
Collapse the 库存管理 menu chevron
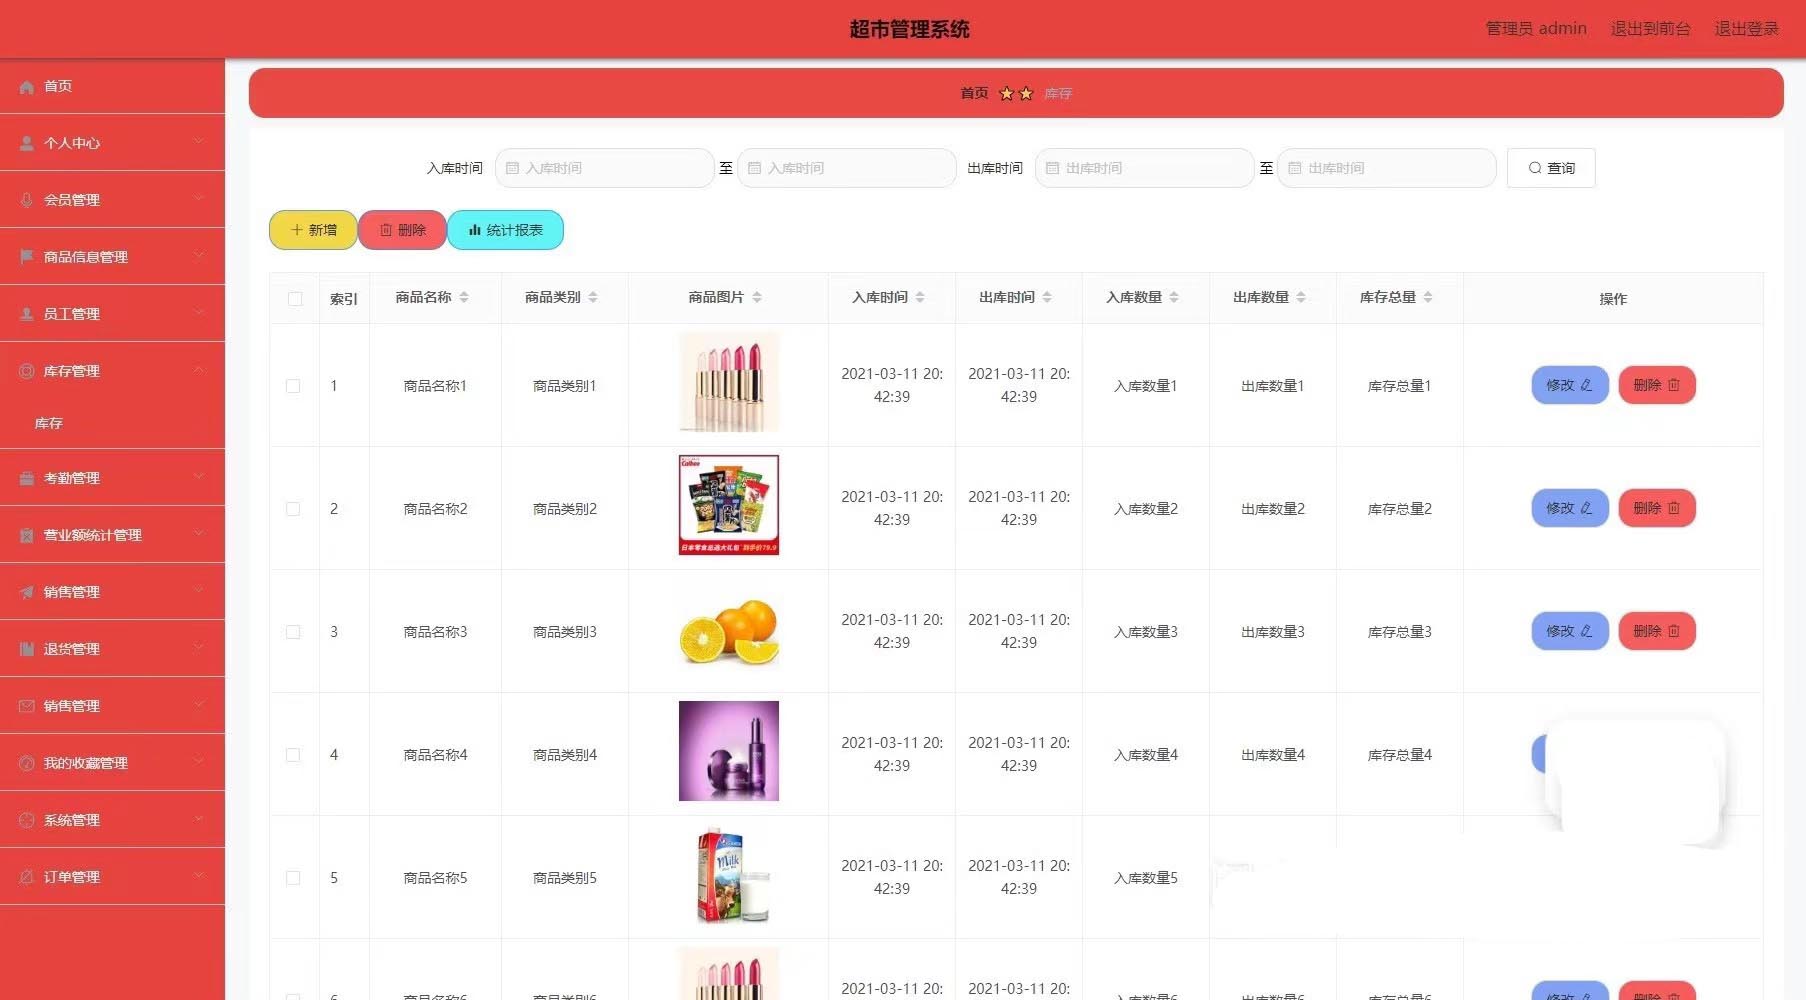199,370
